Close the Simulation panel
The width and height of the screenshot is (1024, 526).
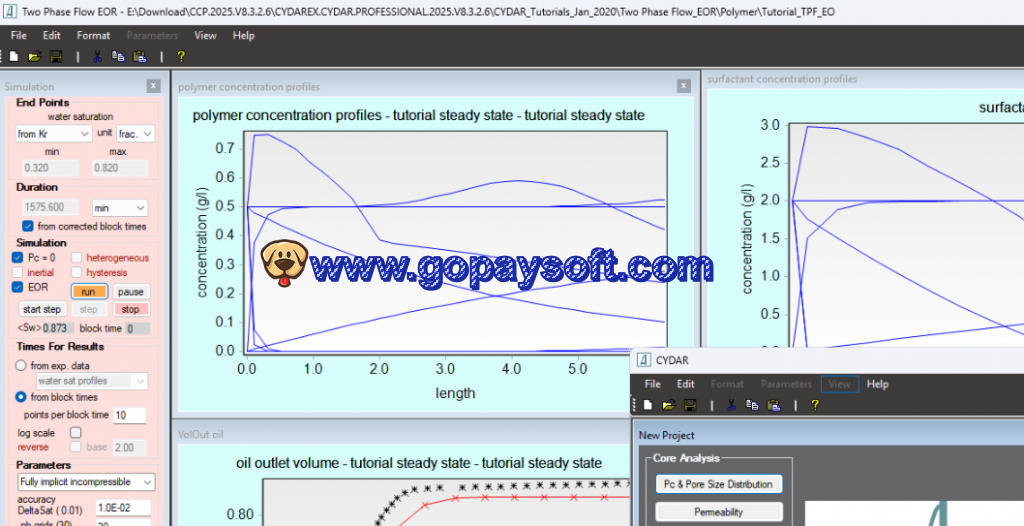tap(153, 86)
